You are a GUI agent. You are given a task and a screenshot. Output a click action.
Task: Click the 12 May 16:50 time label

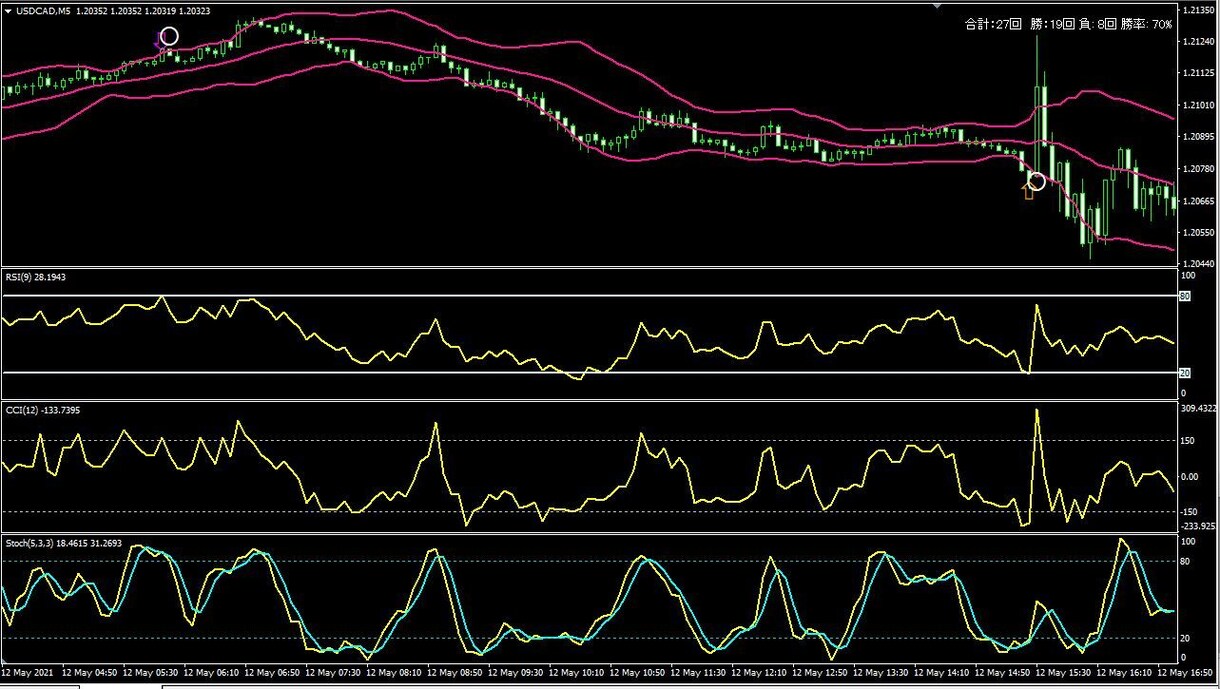point(1186,672)
